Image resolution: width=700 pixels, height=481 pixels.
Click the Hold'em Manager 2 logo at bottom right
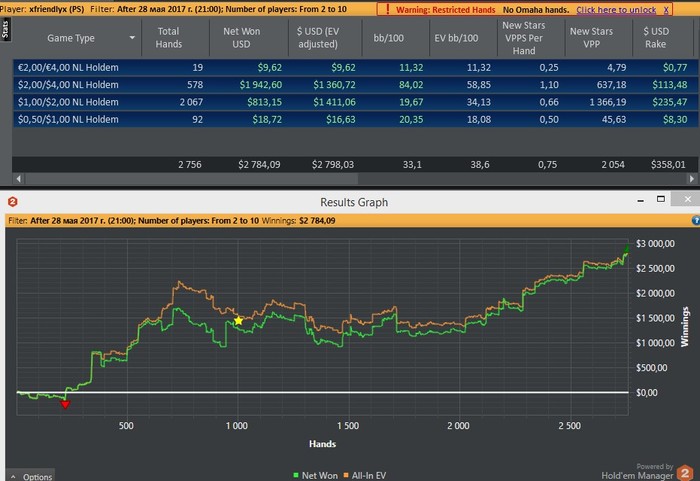click(x=684, y=471)
